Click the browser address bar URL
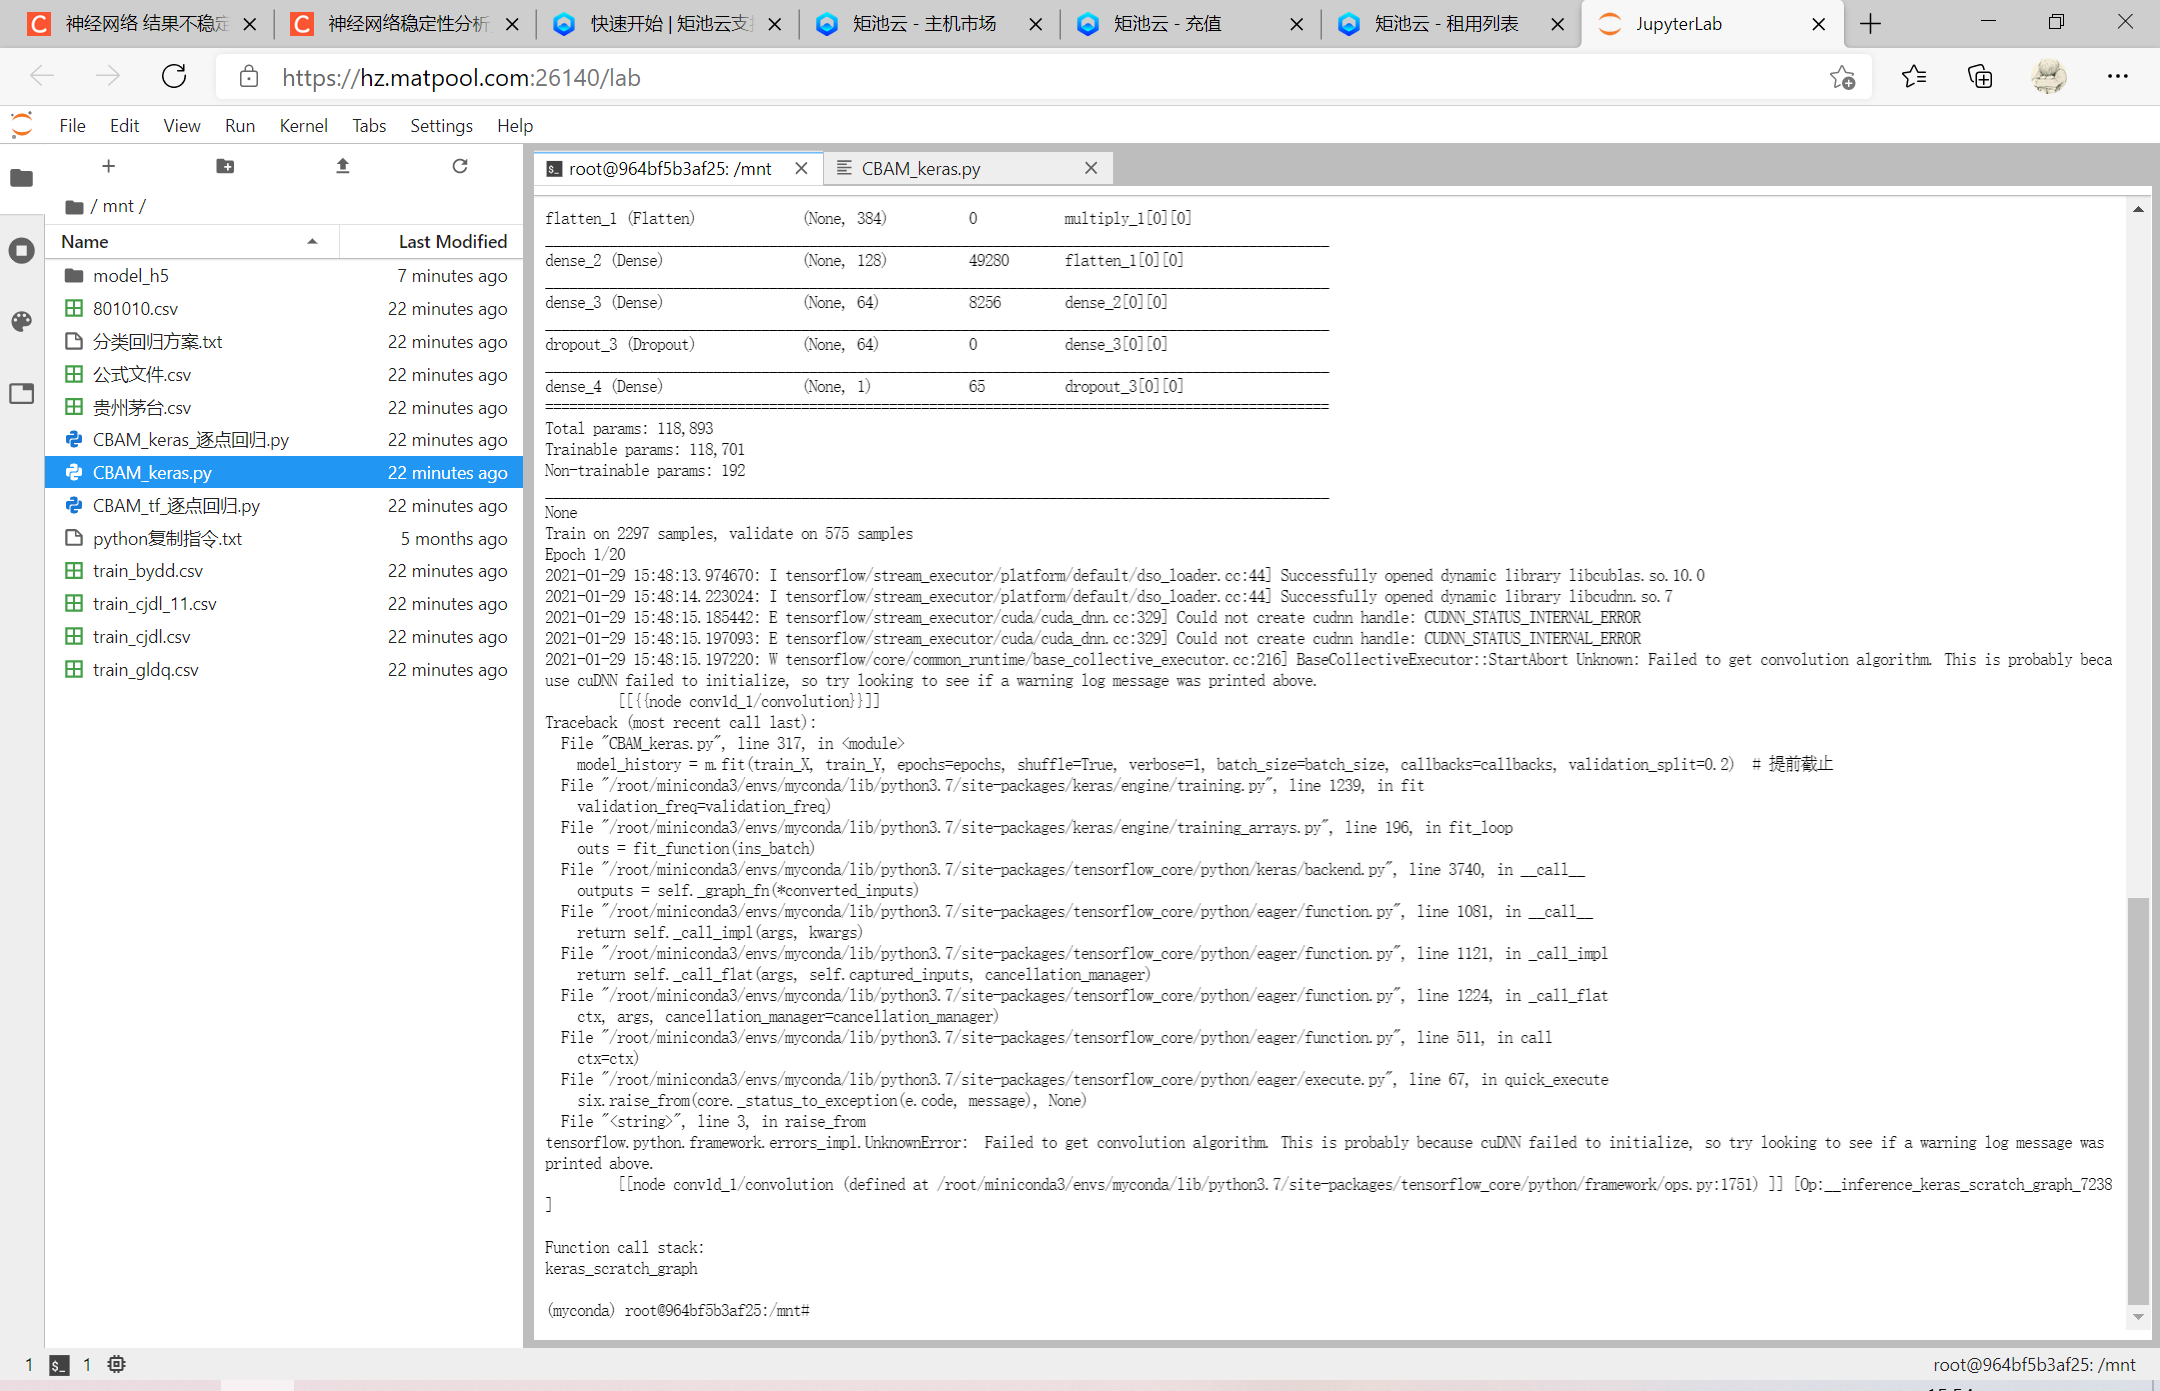The image size is (2160, 1391). [460, 77]
